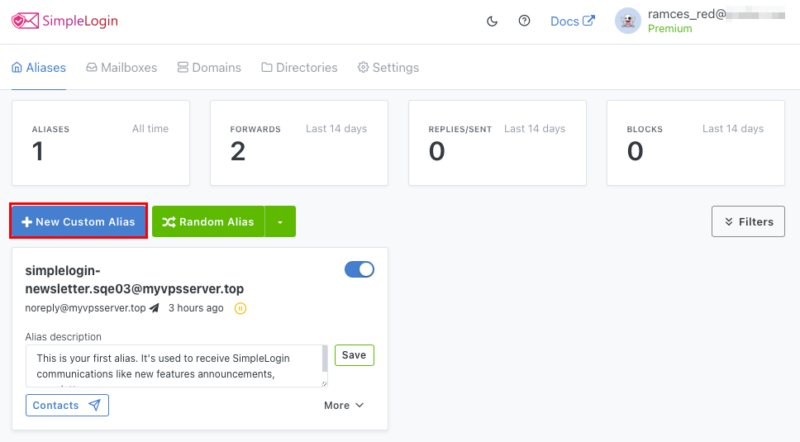Click the simplelogin-newsletter alias address
This screenshot has width=800, height=442.
pyautogui.click(x=134, y=280)
